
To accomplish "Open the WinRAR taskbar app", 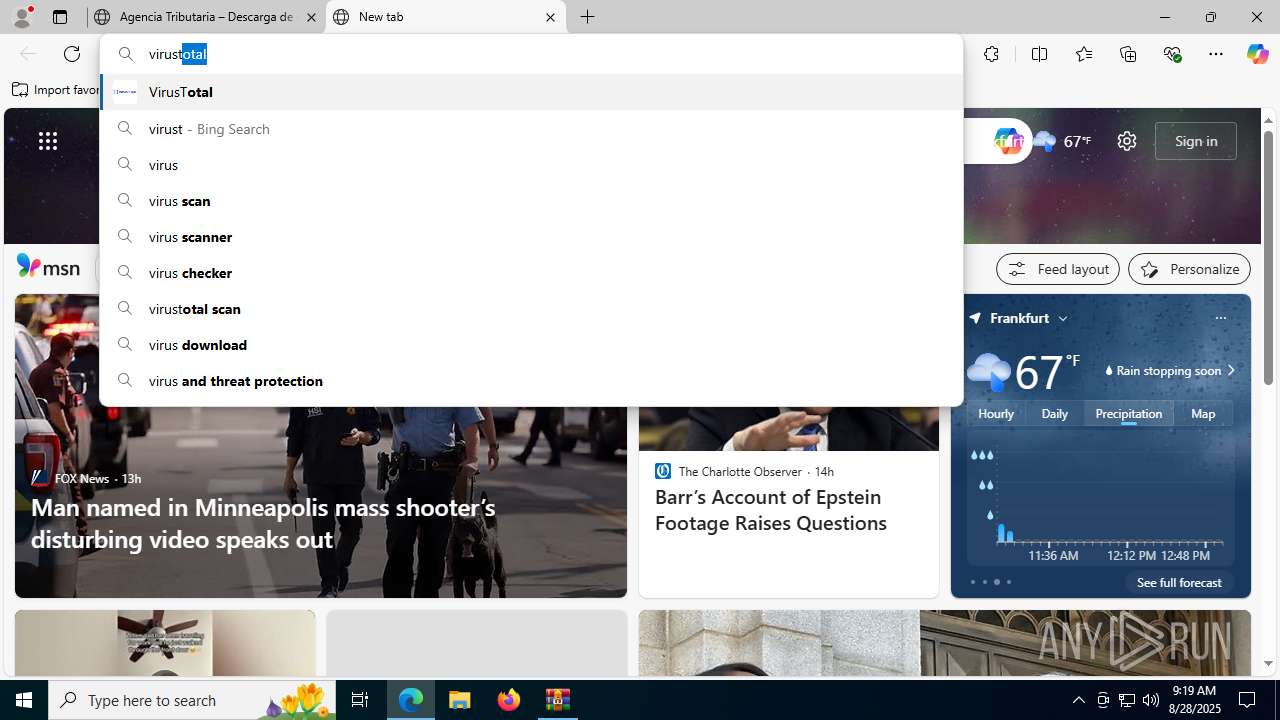I will (x=558, y=700).
